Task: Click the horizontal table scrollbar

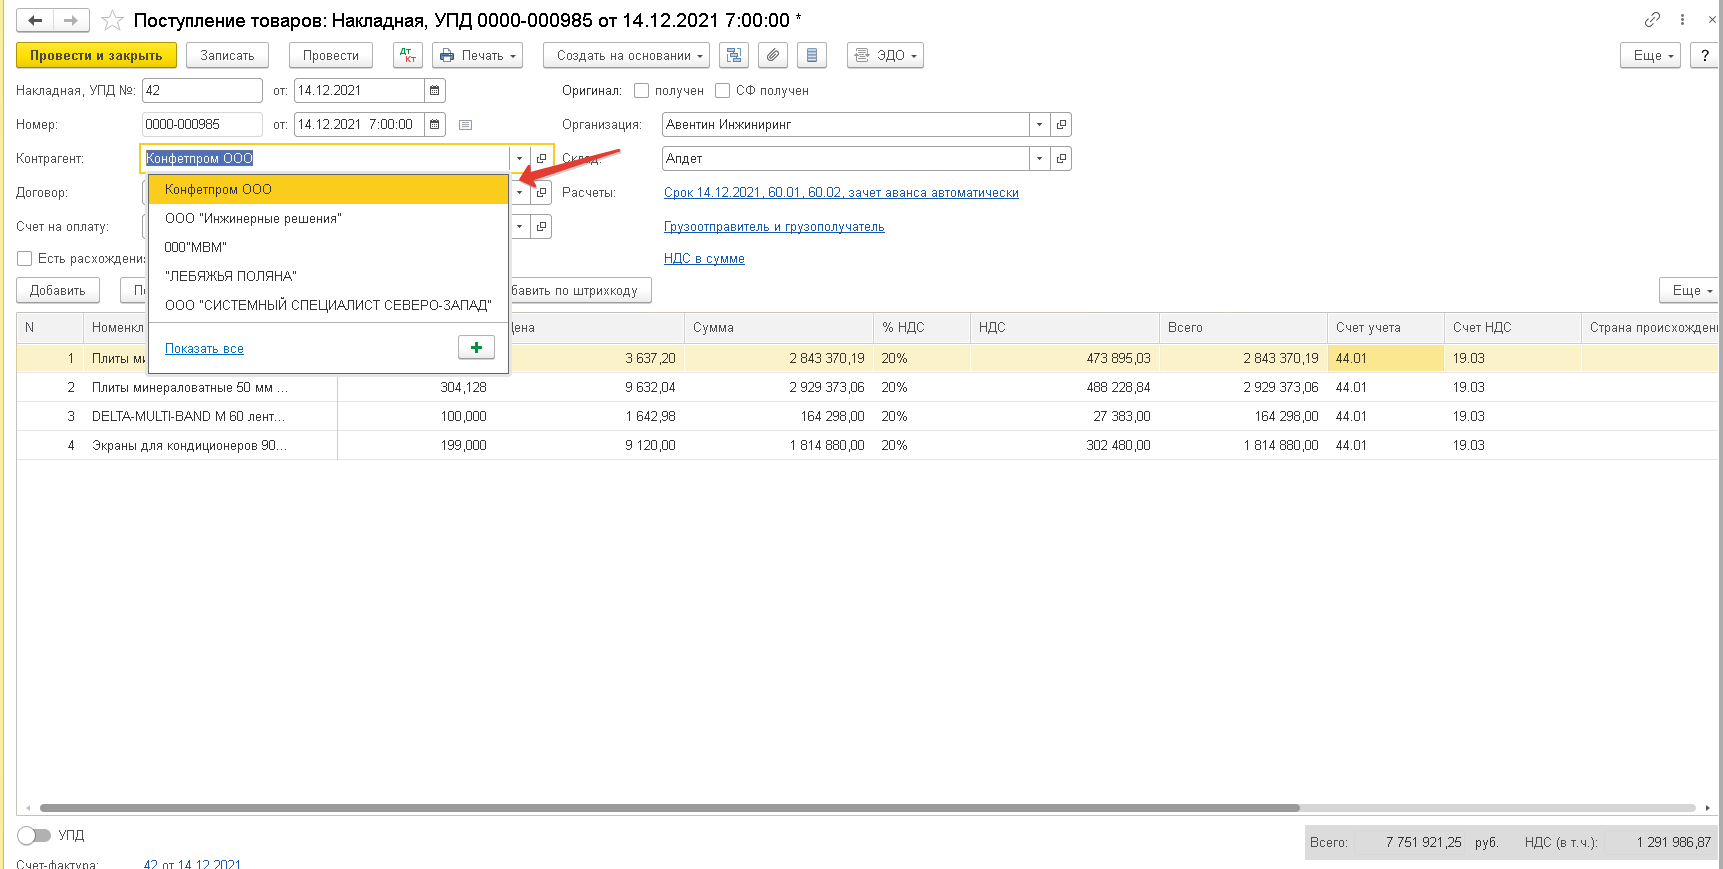Action: click(x=670, y=808)
